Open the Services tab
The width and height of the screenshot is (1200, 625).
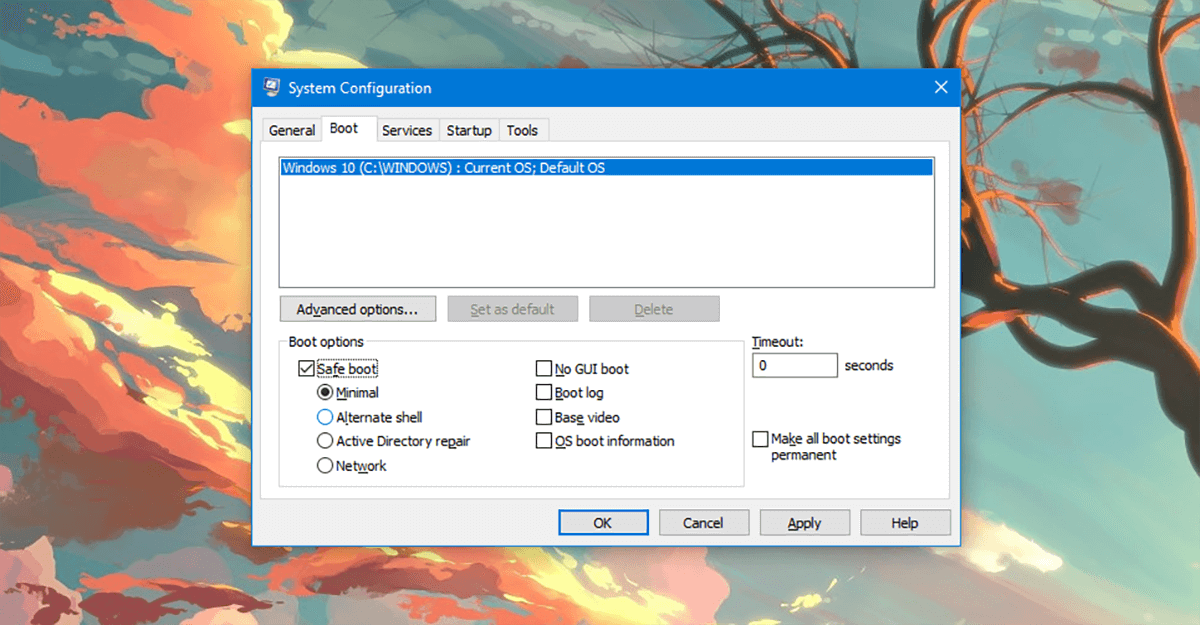click(407, 130)
